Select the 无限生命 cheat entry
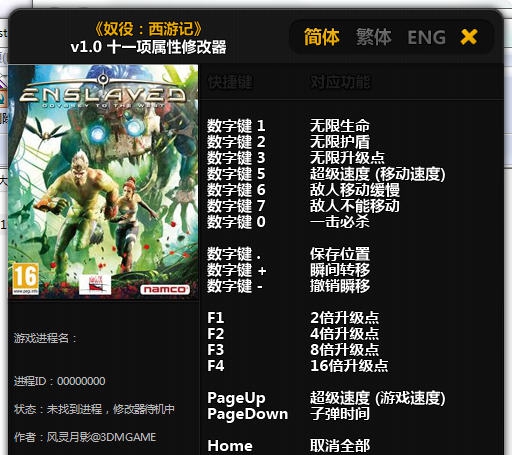The height and width of the screenshot is (455, 512). pos(340,126)
